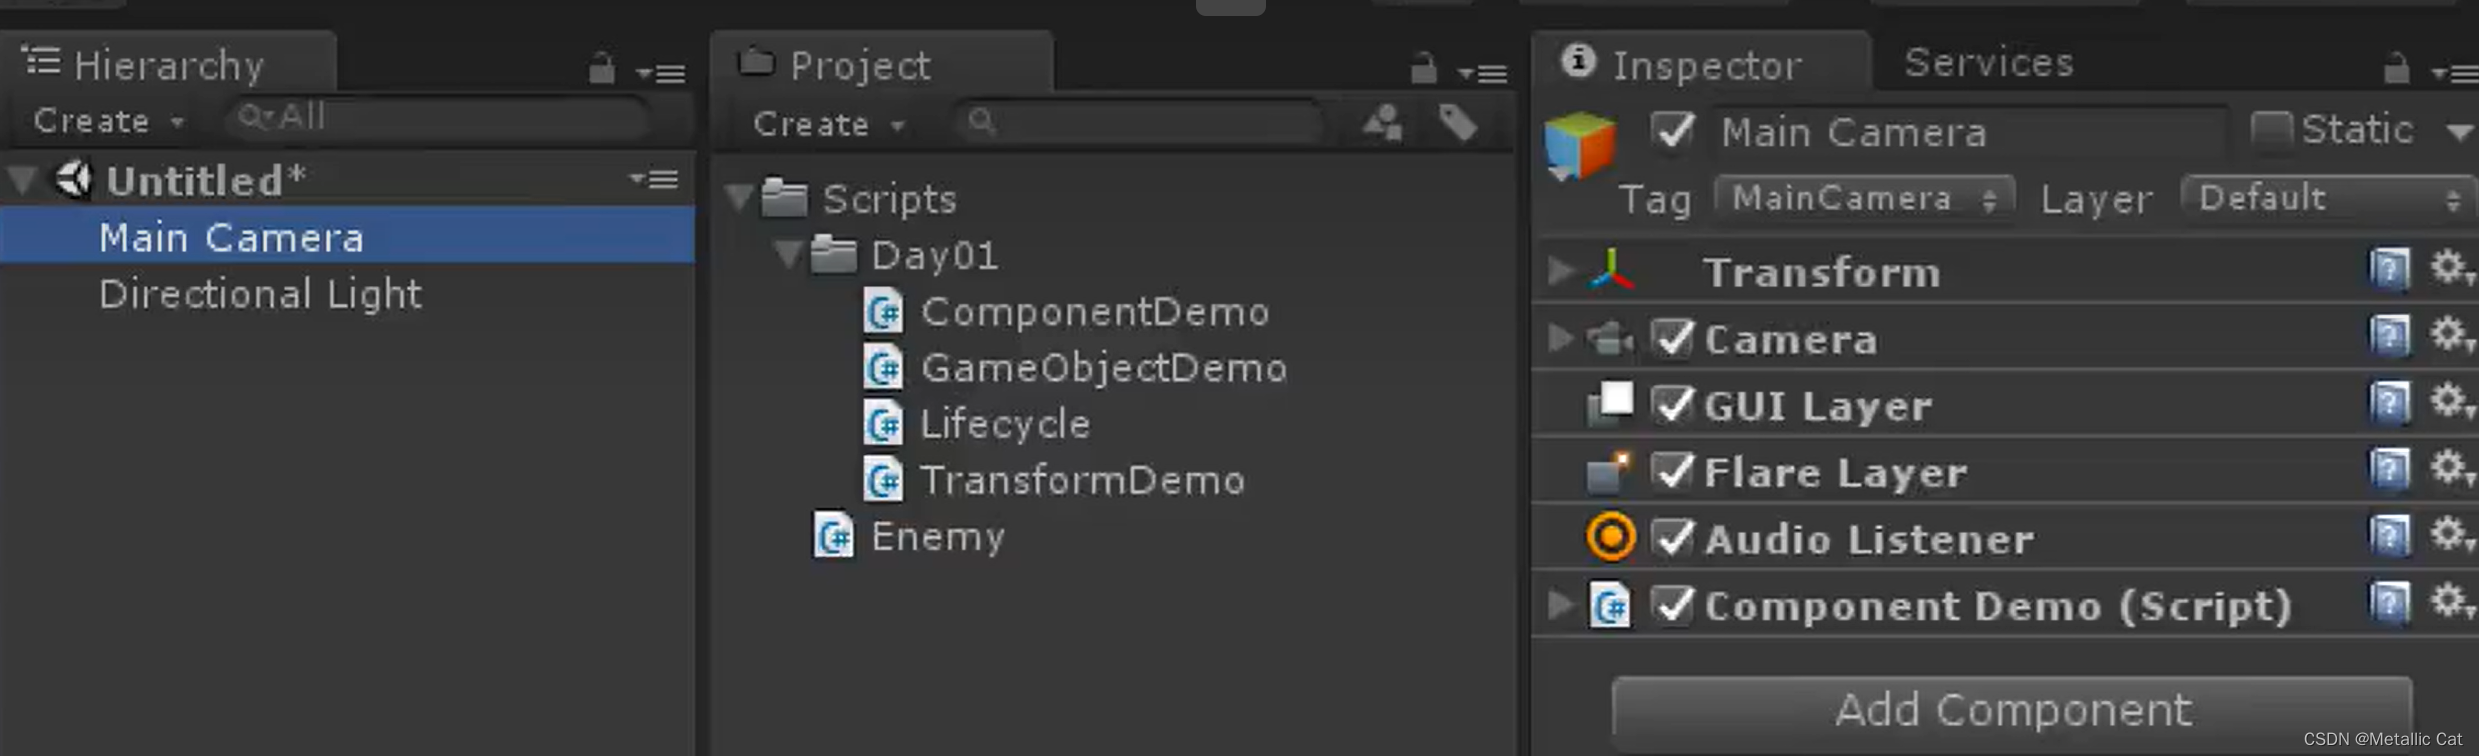The image size is (2479, 756).
Task: Click the Add Component button
Action: [2012, 709]
